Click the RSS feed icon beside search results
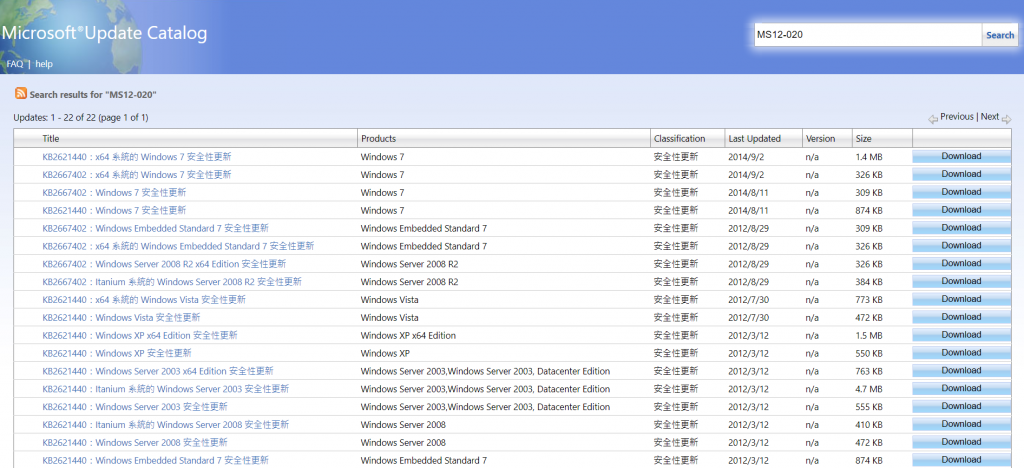Screen dimensions: 1024x468 (x=21, y=93)
